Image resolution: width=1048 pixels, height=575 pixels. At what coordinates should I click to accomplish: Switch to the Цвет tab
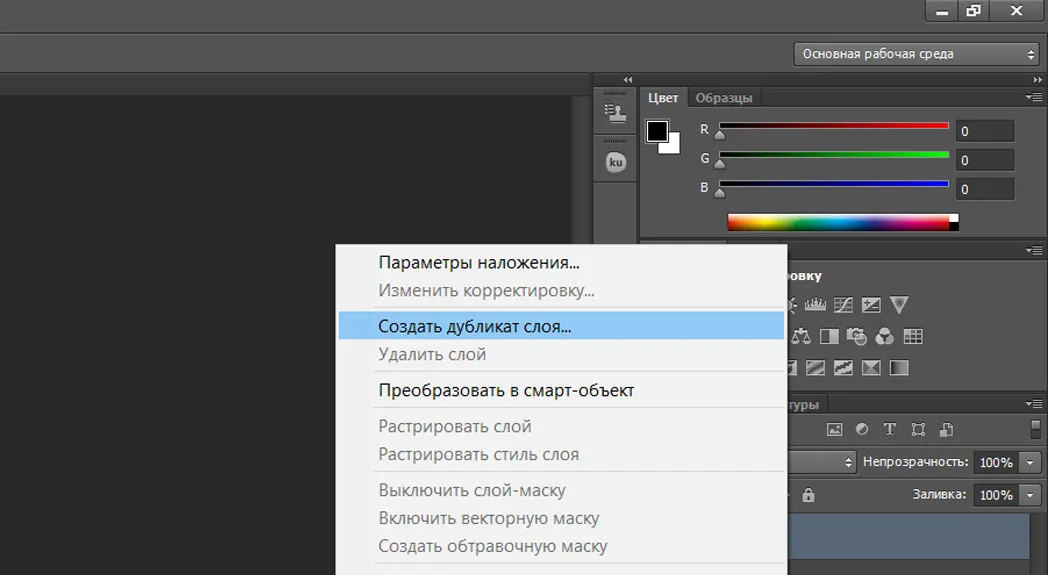tap(663, 98)
